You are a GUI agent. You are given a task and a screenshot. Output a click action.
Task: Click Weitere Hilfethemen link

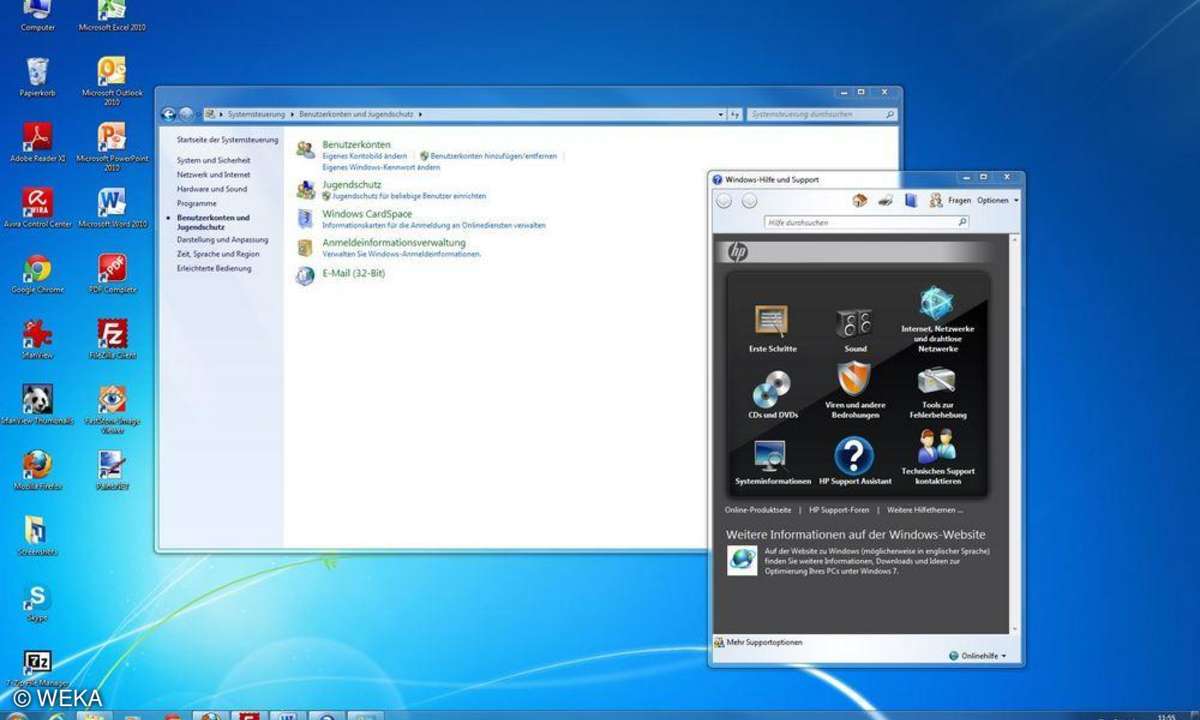pyautogui.click(x=925, y=510)
